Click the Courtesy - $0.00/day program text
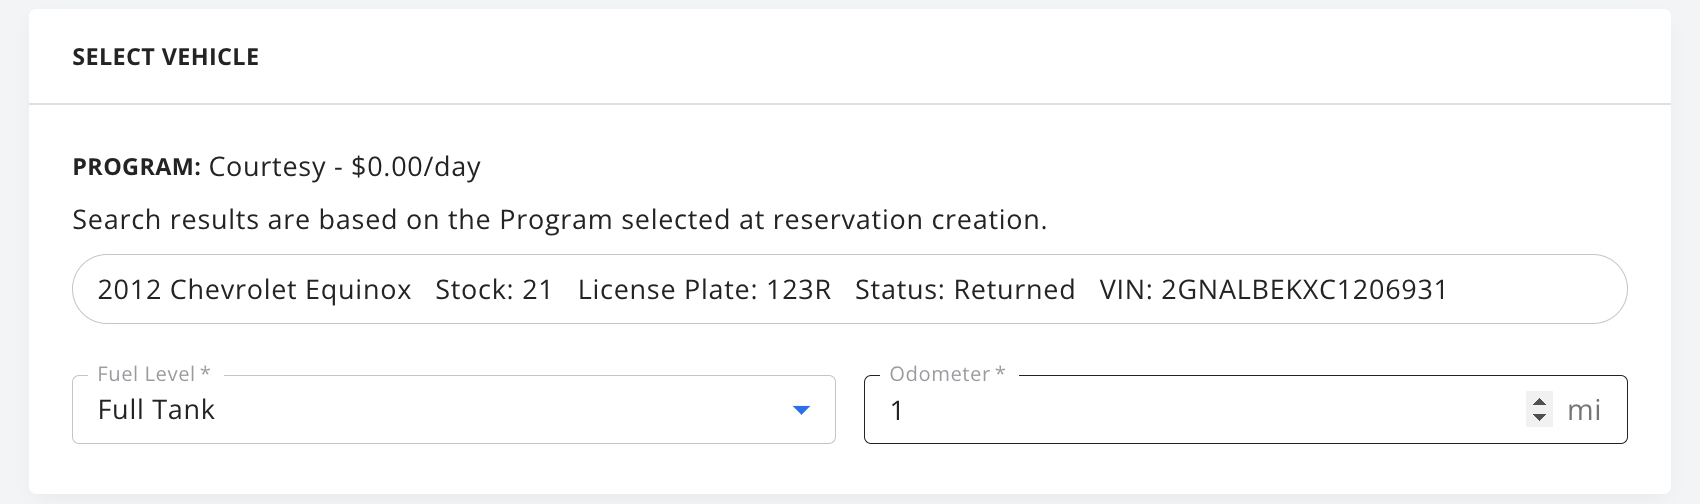The width and height of the screenshot is (1700, 504). [345, 167]
